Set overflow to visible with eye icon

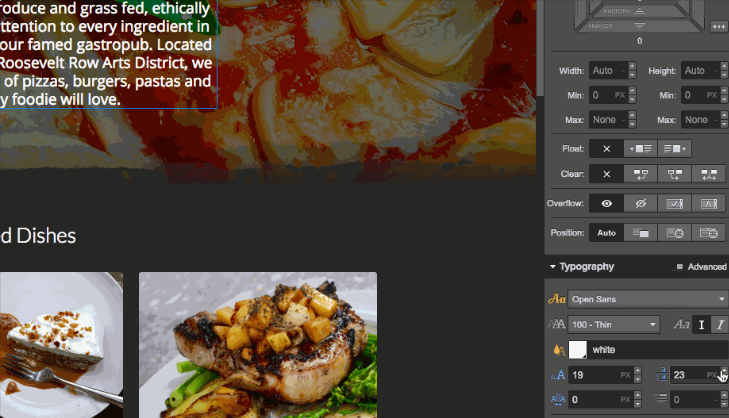[x=606, y=204]
